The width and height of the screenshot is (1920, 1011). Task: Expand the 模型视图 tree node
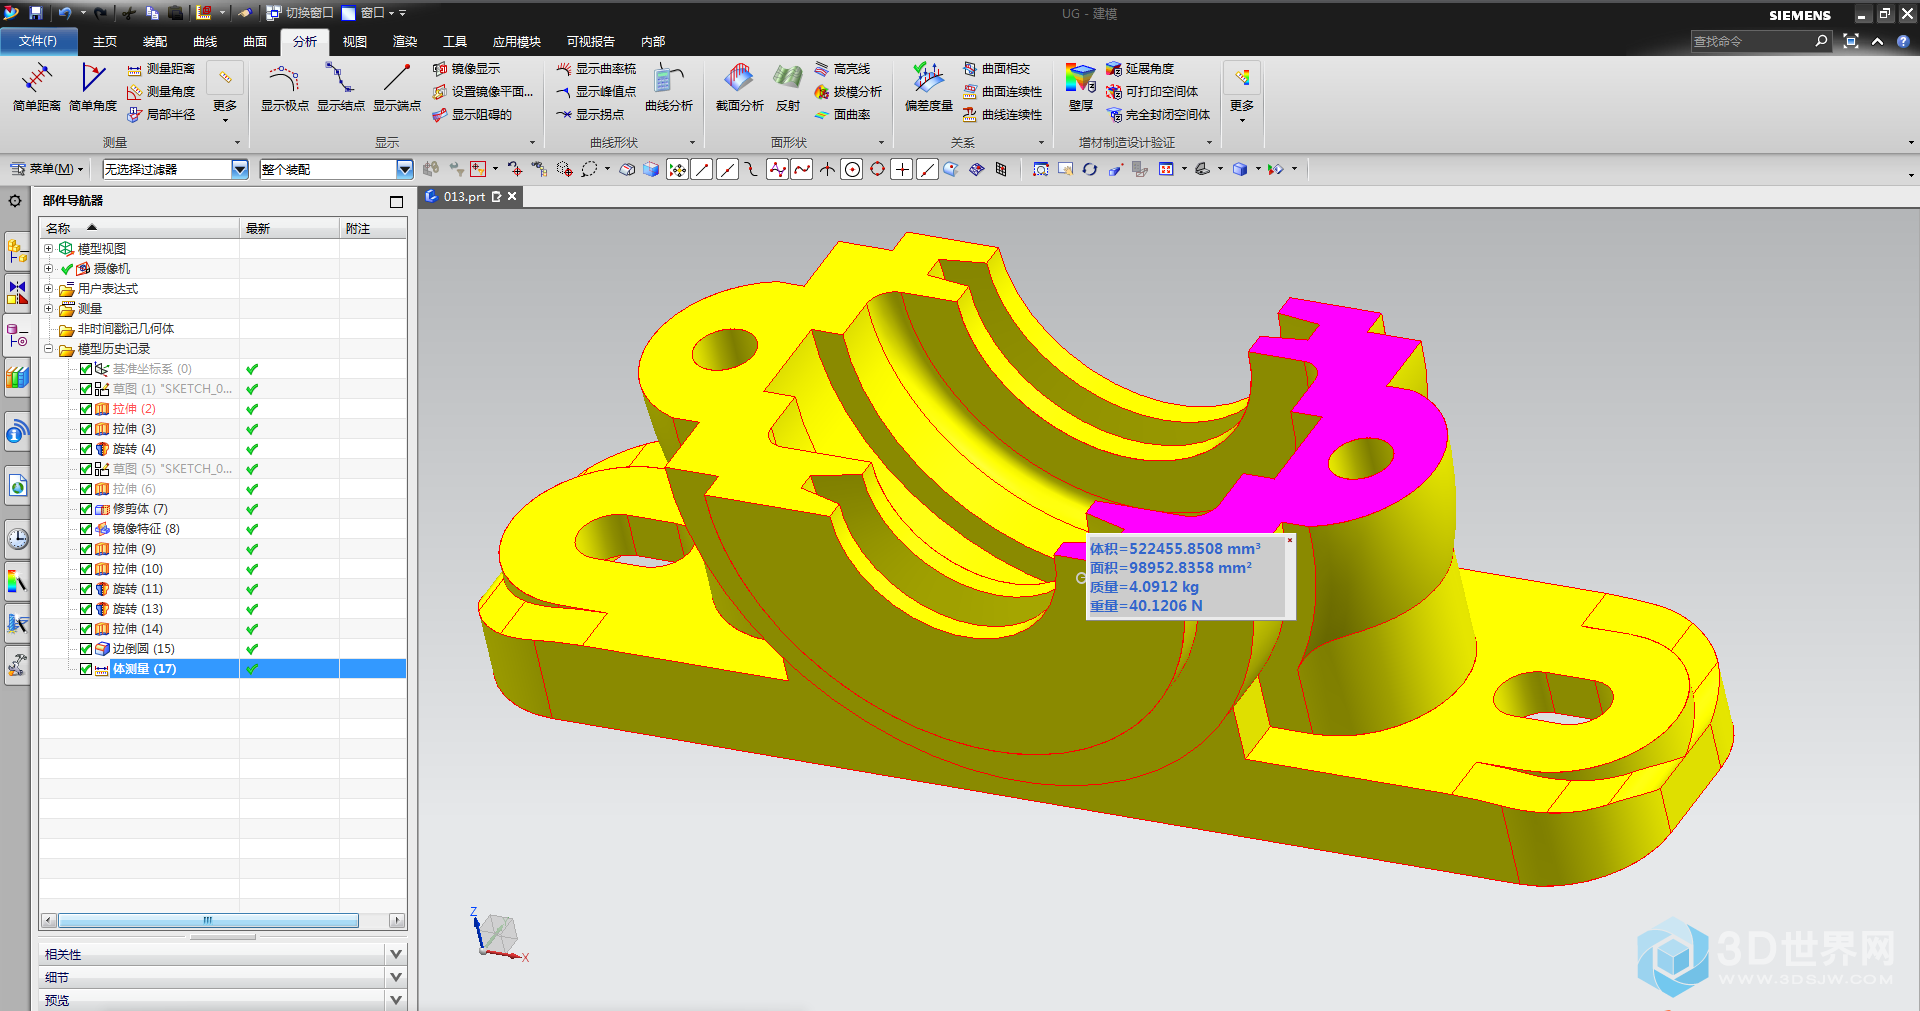point(48,249)
